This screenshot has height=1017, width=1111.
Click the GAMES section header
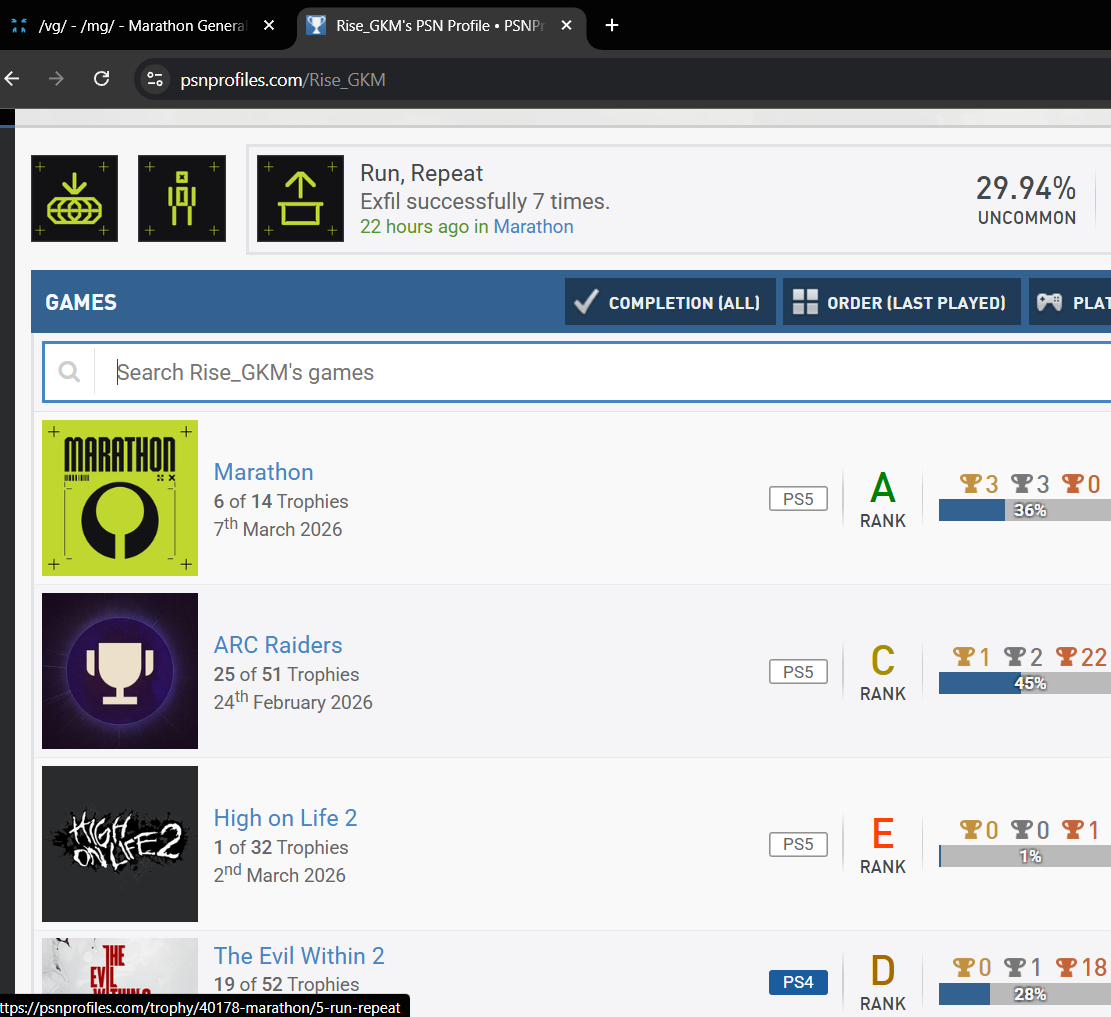81,303
